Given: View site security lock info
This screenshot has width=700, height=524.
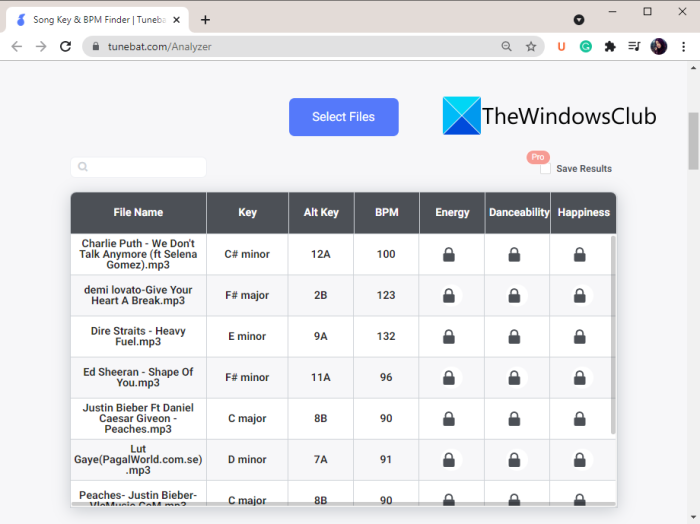Looking at the screenshot, I should point(95,46).
